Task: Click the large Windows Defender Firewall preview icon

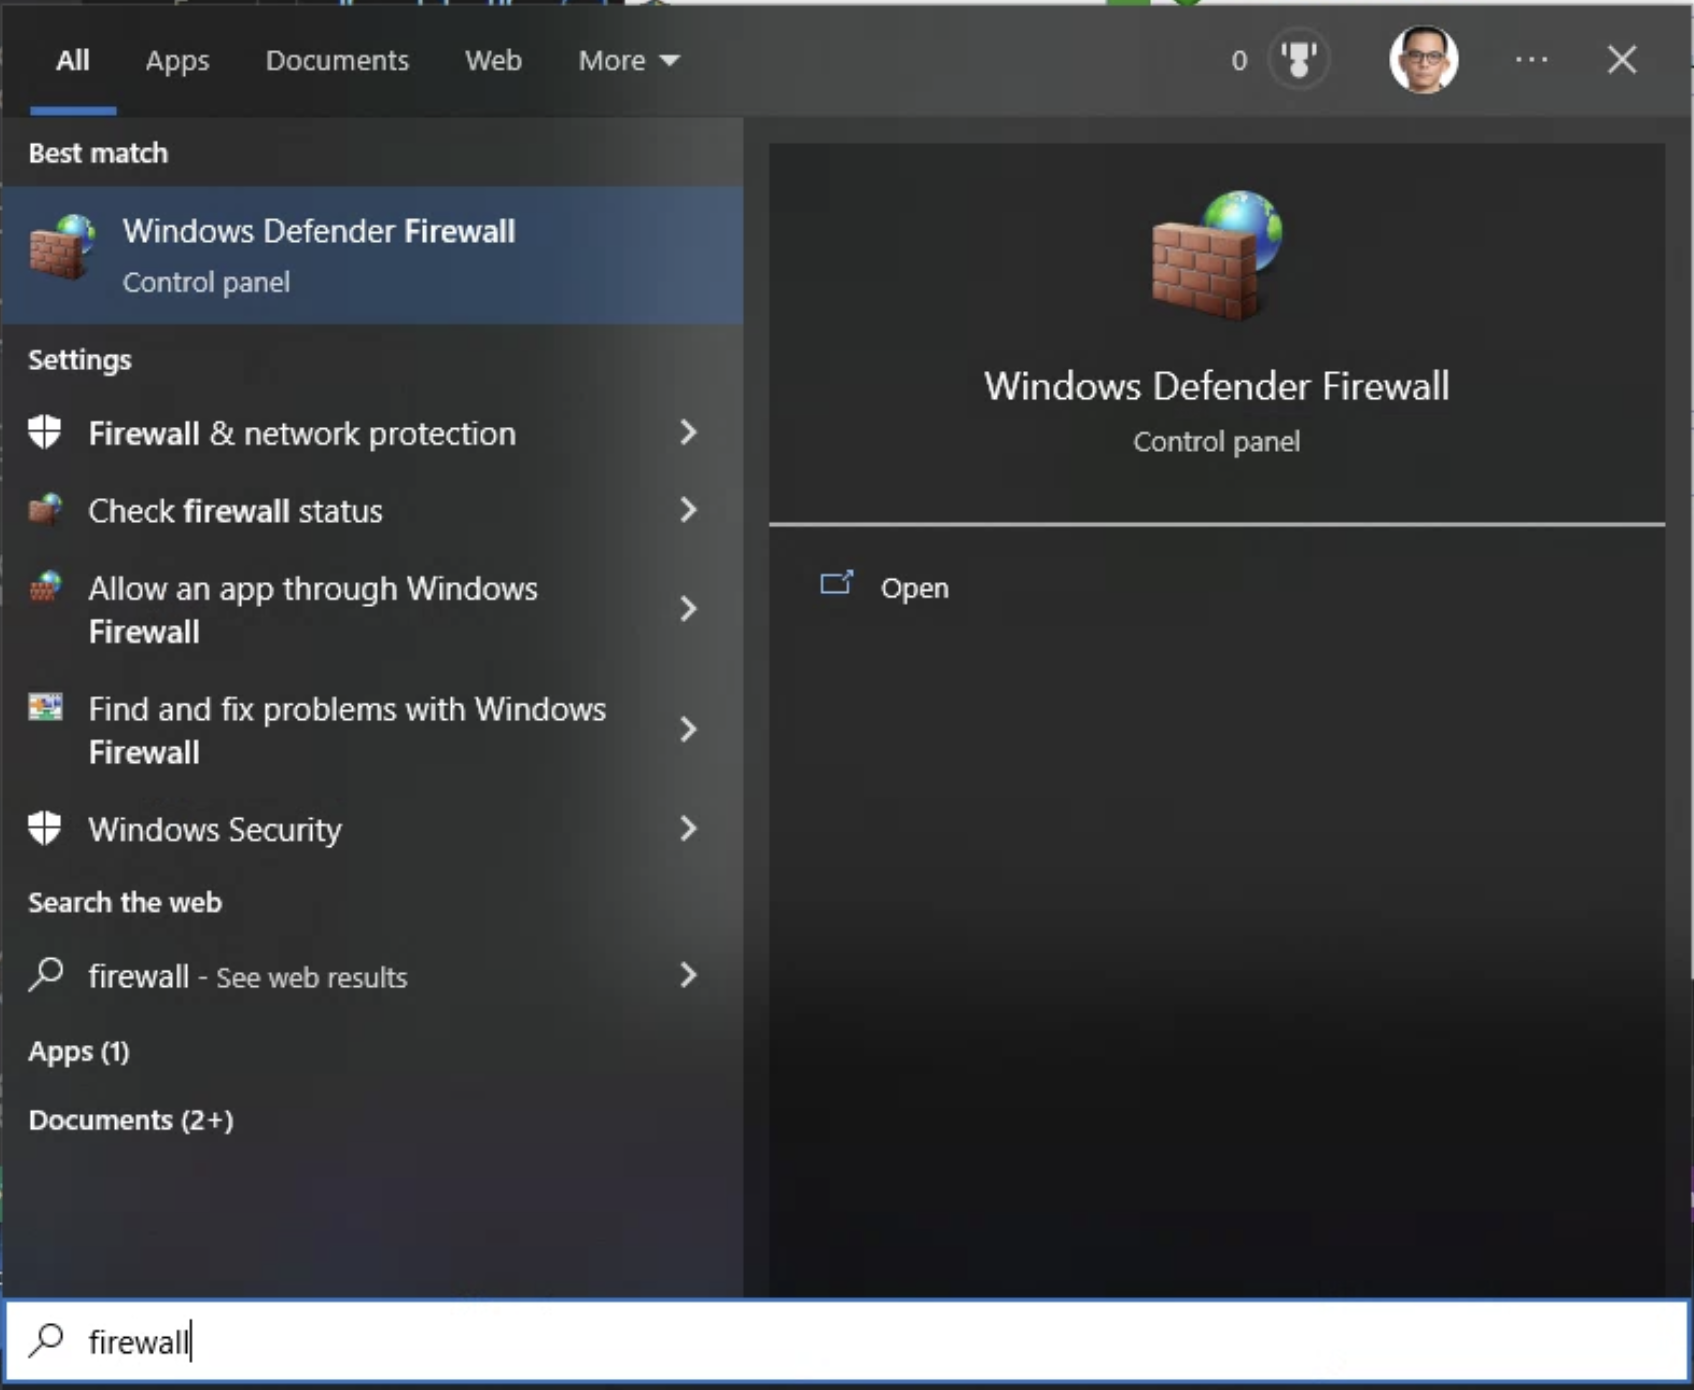Action: pos(1216,255)
